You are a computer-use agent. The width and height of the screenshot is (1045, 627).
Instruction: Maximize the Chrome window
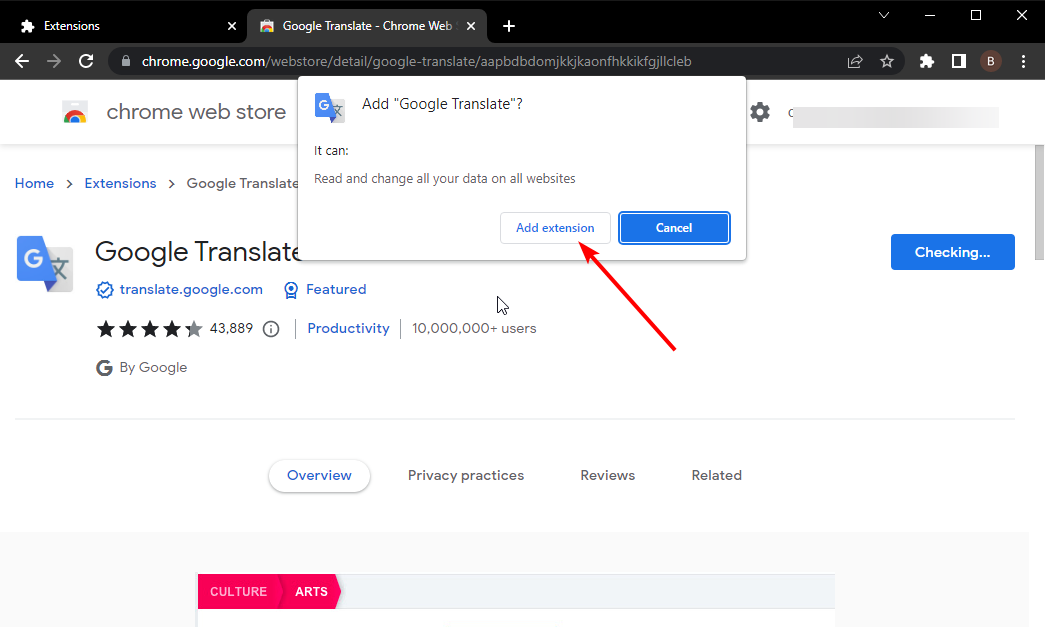(976, 15)
